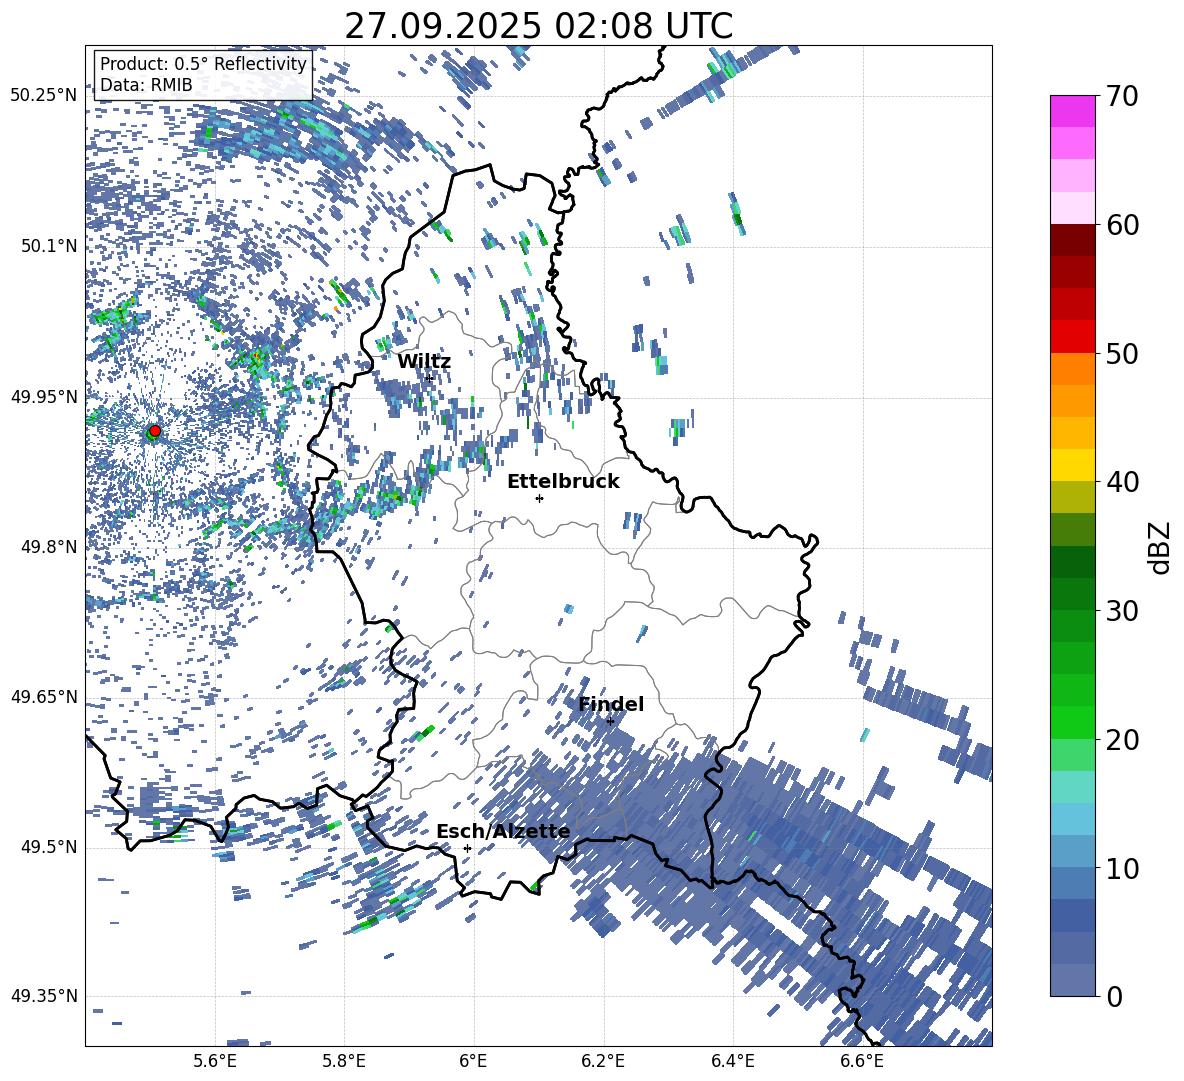Click the 40 tick label on colorbar

1123,482
